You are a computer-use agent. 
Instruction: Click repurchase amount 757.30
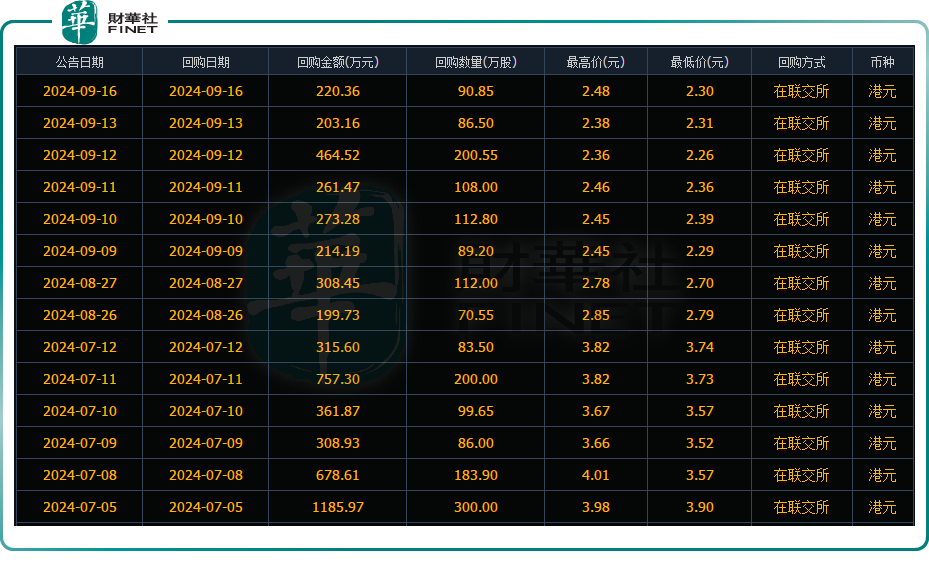tap(338, 379)
